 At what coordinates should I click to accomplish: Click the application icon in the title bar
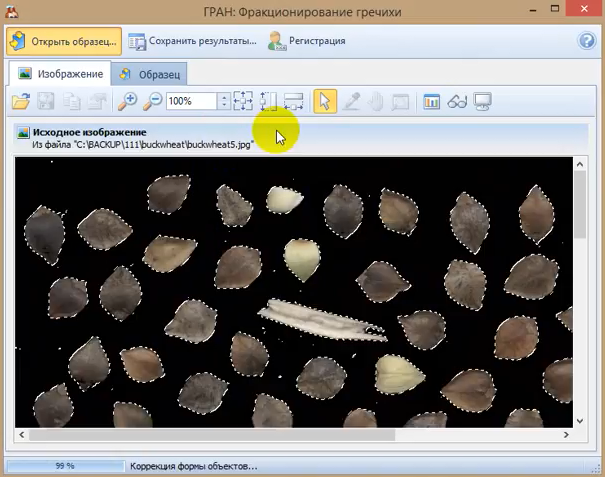point(12,11)
